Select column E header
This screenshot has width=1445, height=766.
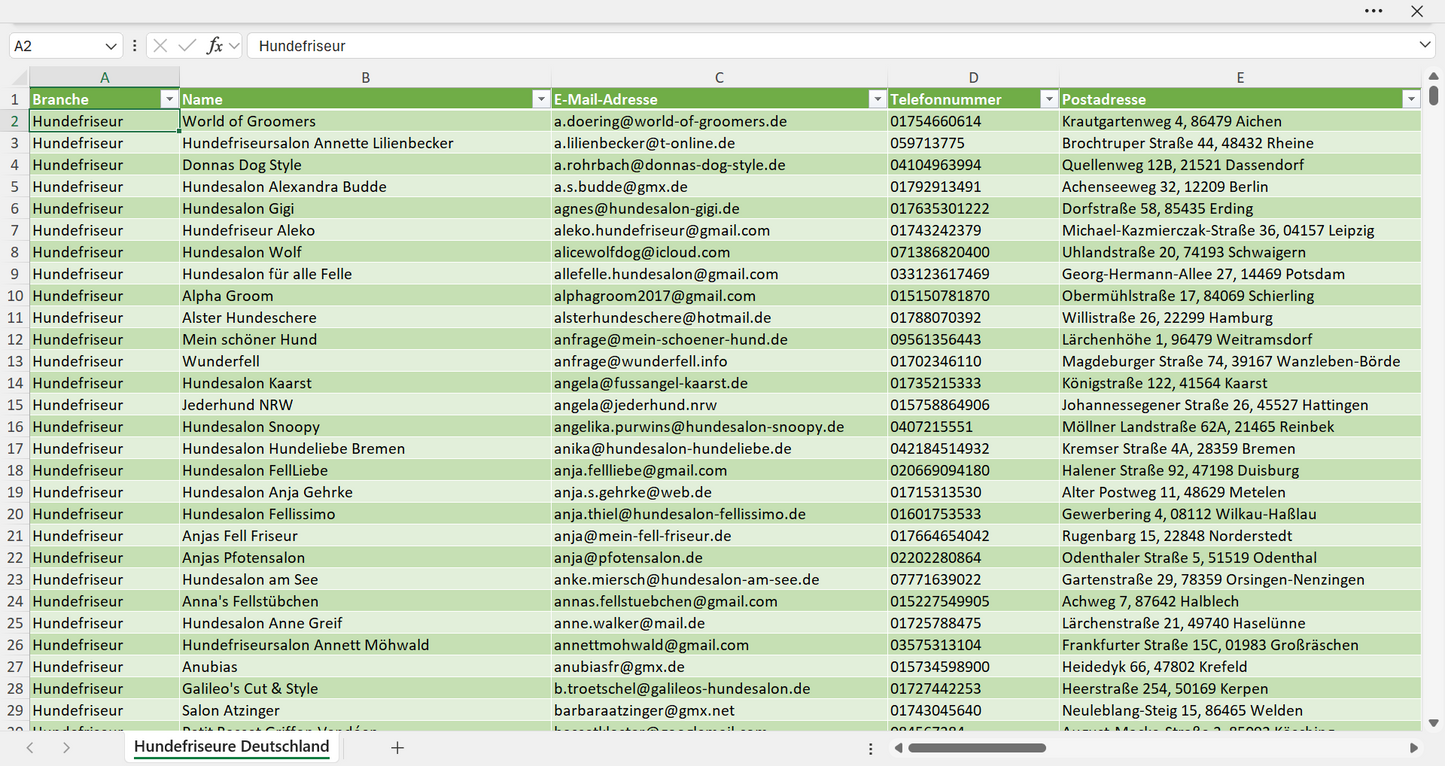(1240, 77)
